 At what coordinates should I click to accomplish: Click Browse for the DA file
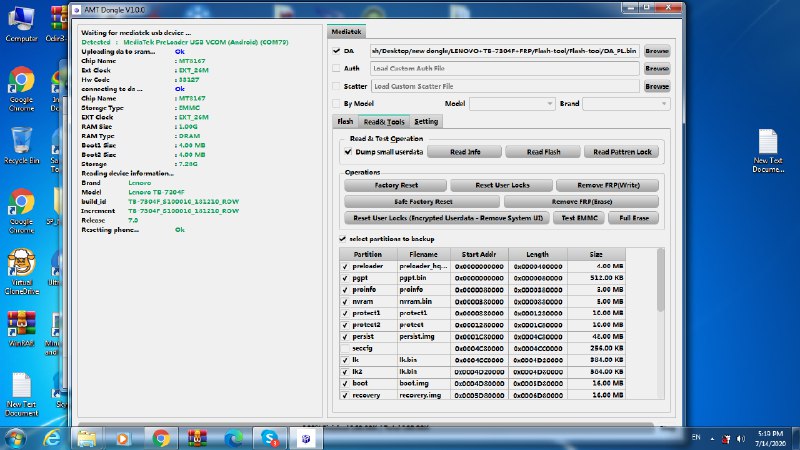(x=657, y=51)
